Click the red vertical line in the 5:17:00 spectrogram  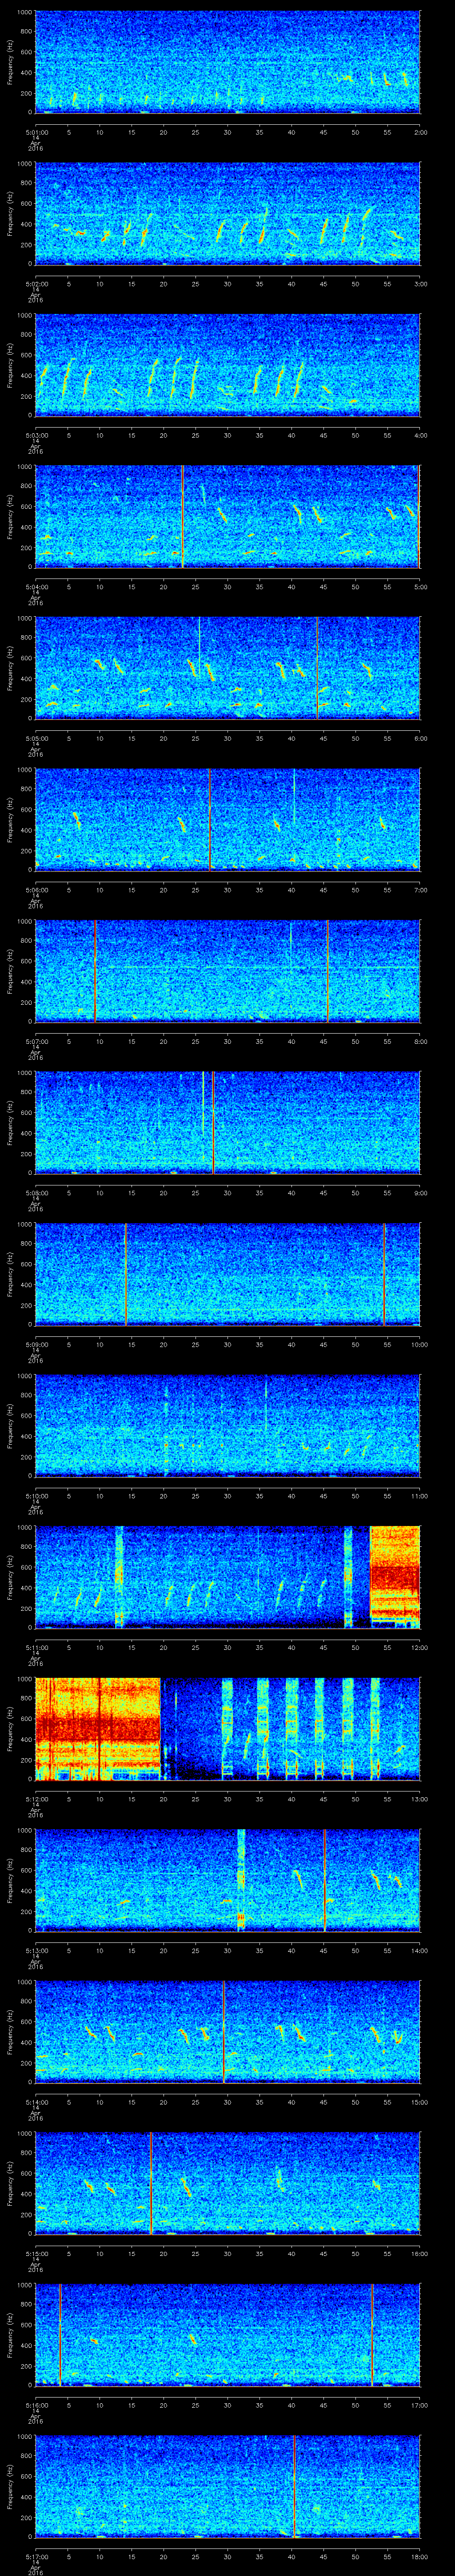(294, 2486)
